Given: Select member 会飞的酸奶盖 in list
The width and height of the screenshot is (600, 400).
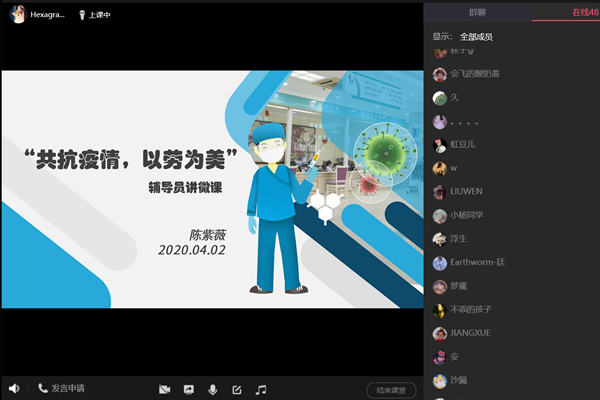Looking at the screenshot, I should pos(474,74).
